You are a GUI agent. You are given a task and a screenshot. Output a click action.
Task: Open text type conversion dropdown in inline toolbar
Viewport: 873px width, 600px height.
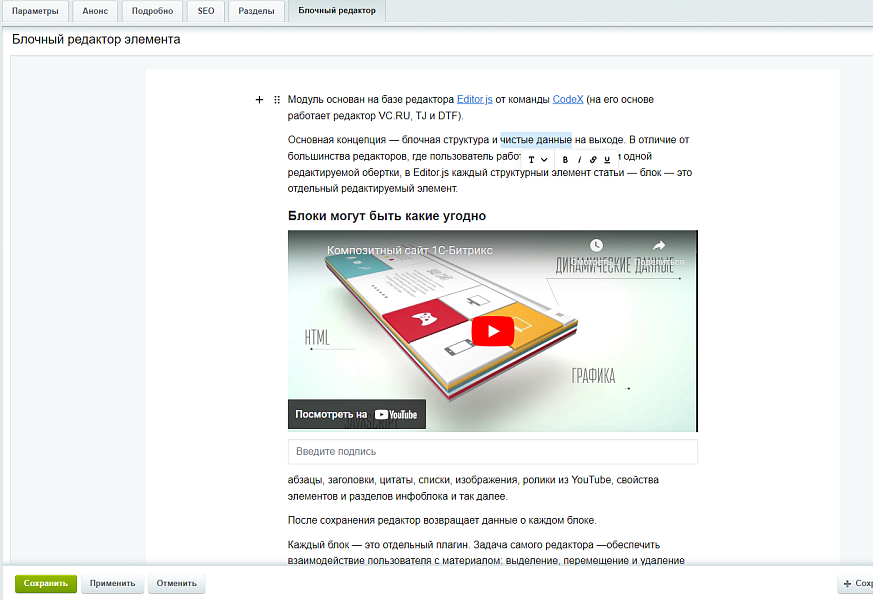pos(537,160)
